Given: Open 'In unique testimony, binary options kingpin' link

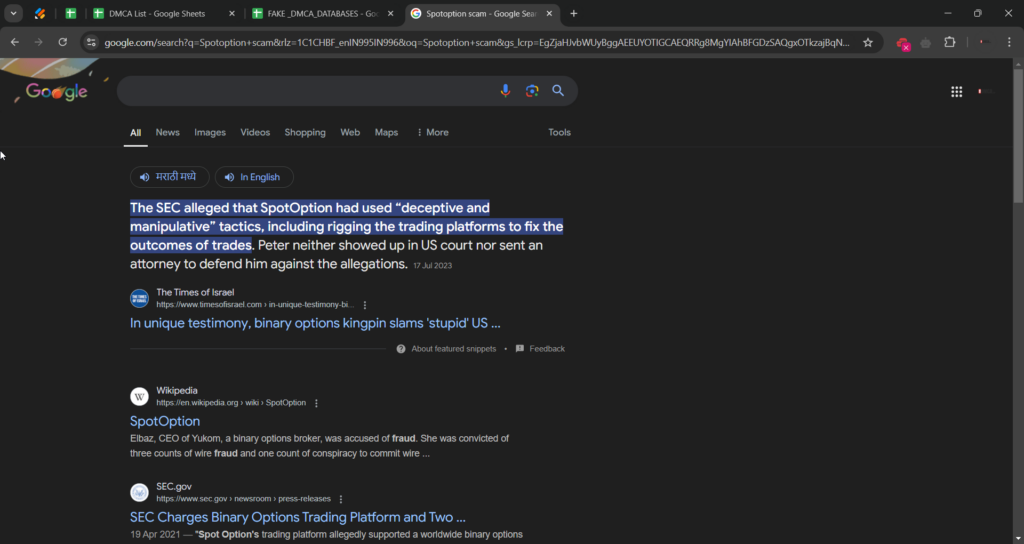Looking at the screenshot, I should pos(315,323).
